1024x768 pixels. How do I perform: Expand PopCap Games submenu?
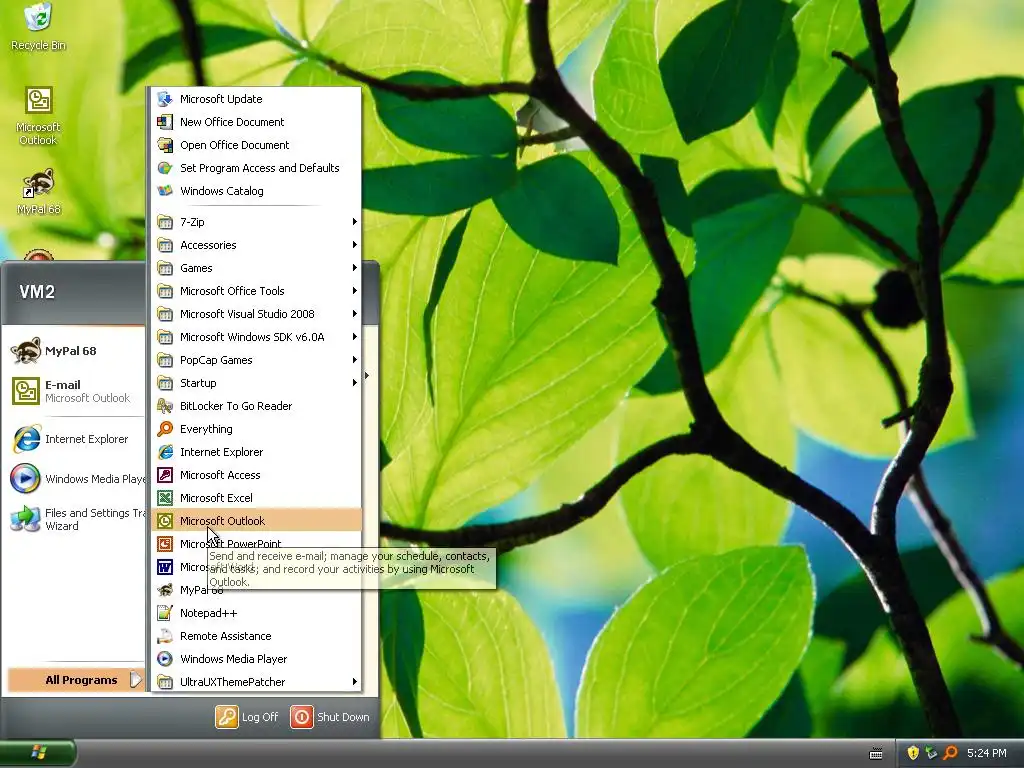coord(256,360)
